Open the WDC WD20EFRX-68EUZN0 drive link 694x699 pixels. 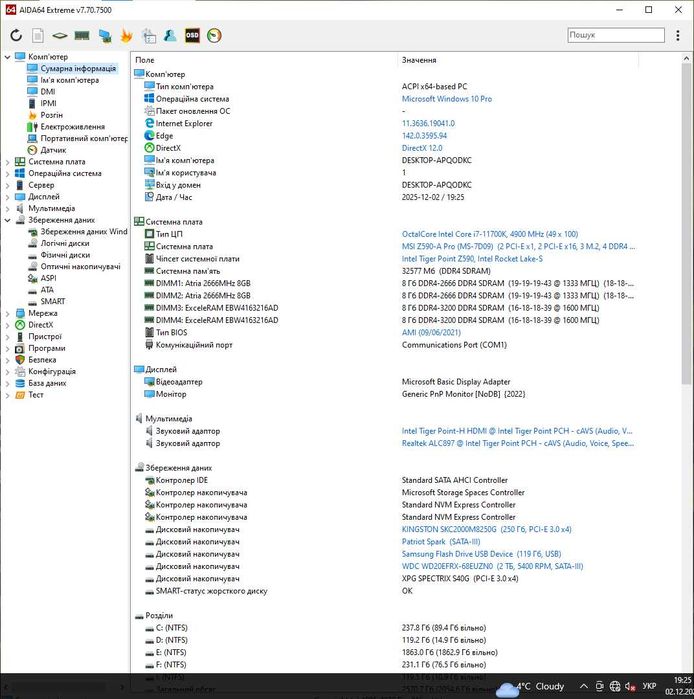pyautogui.click(x=492, y=566)
